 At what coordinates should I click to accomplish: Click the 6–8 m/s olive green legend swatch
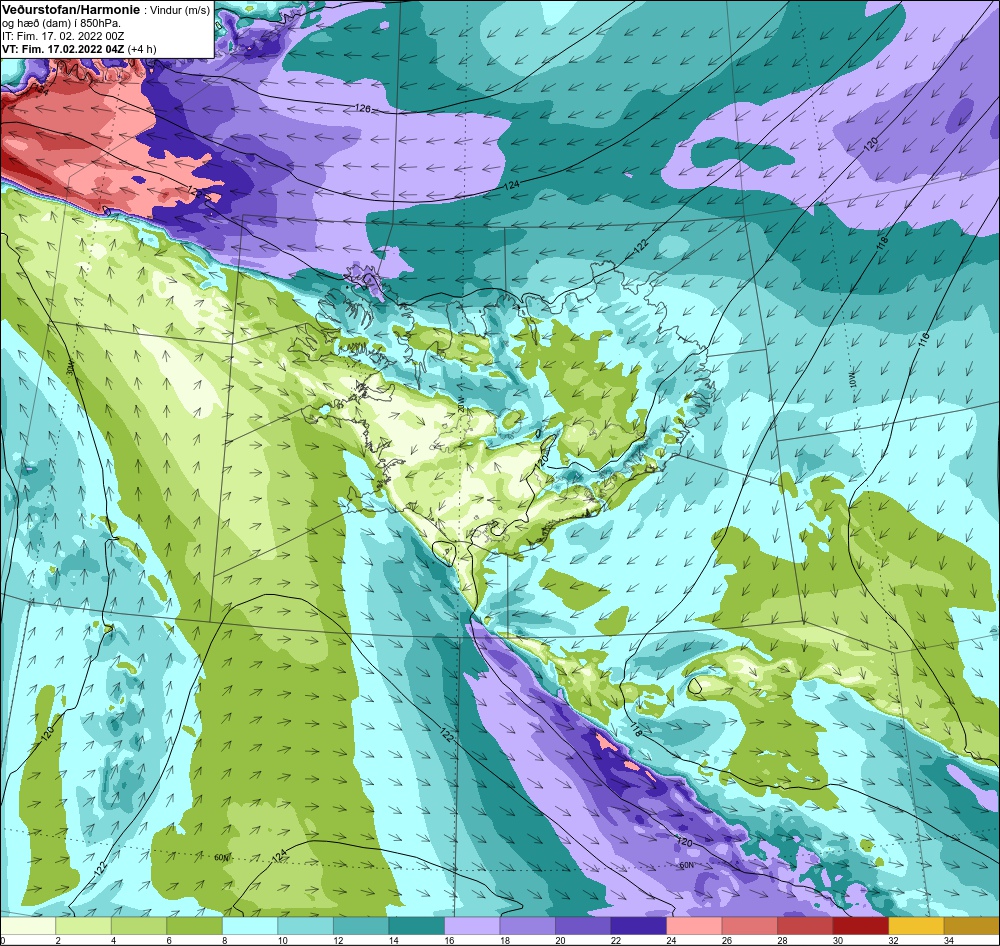pos(195,926)
